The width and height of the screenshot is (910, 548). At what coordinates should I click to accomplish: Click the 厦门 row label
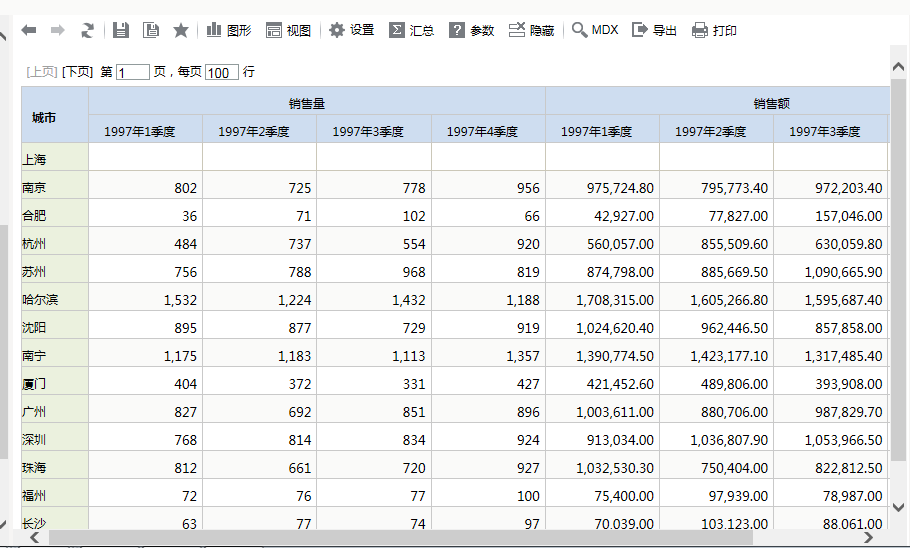click(x=55, y=381)
